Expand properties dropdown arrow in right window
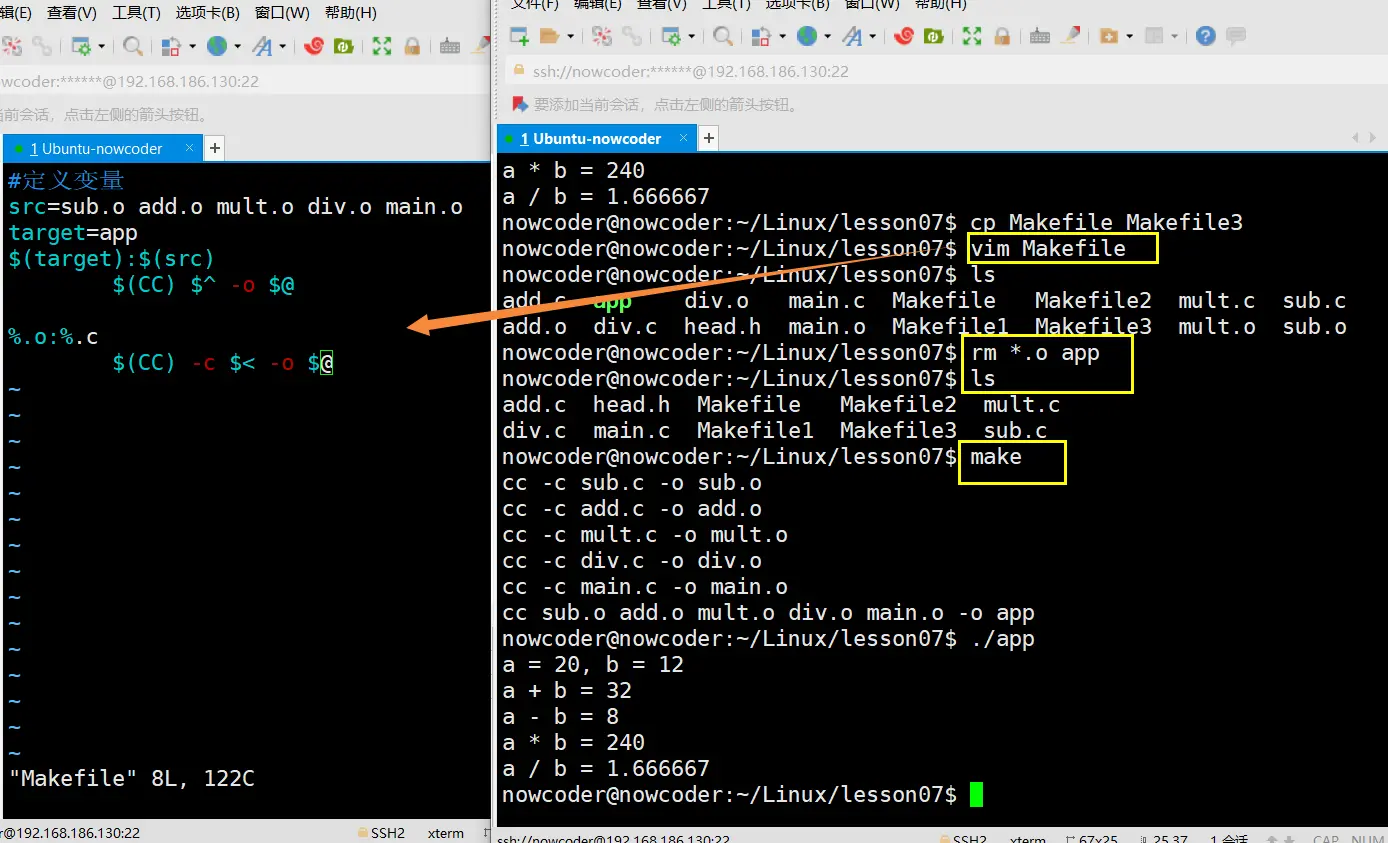Image resolution: width=1388 pixels, height=843 pixels. [x=691, y=36]
